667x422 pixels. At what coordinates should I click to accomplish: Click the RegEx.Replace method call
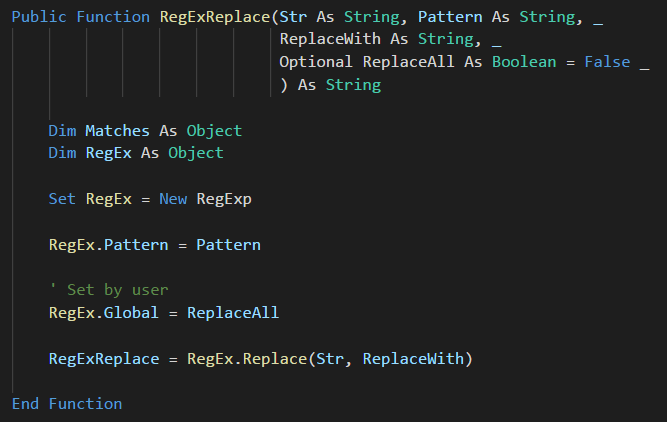click(247, 359)
